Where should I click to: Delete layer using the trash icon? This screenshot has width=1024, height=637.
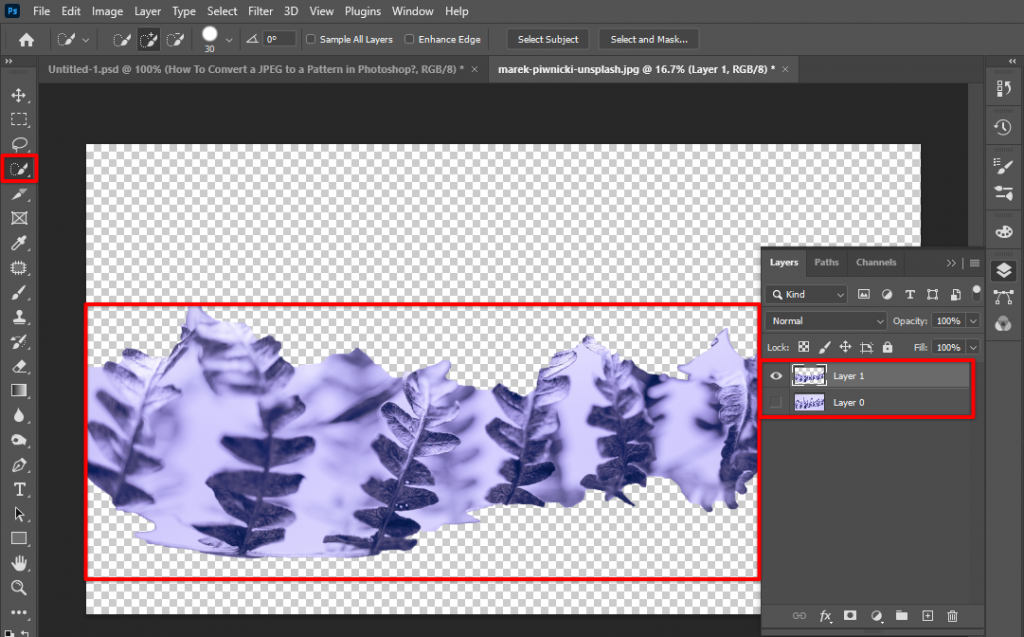(x=952, y=616)
